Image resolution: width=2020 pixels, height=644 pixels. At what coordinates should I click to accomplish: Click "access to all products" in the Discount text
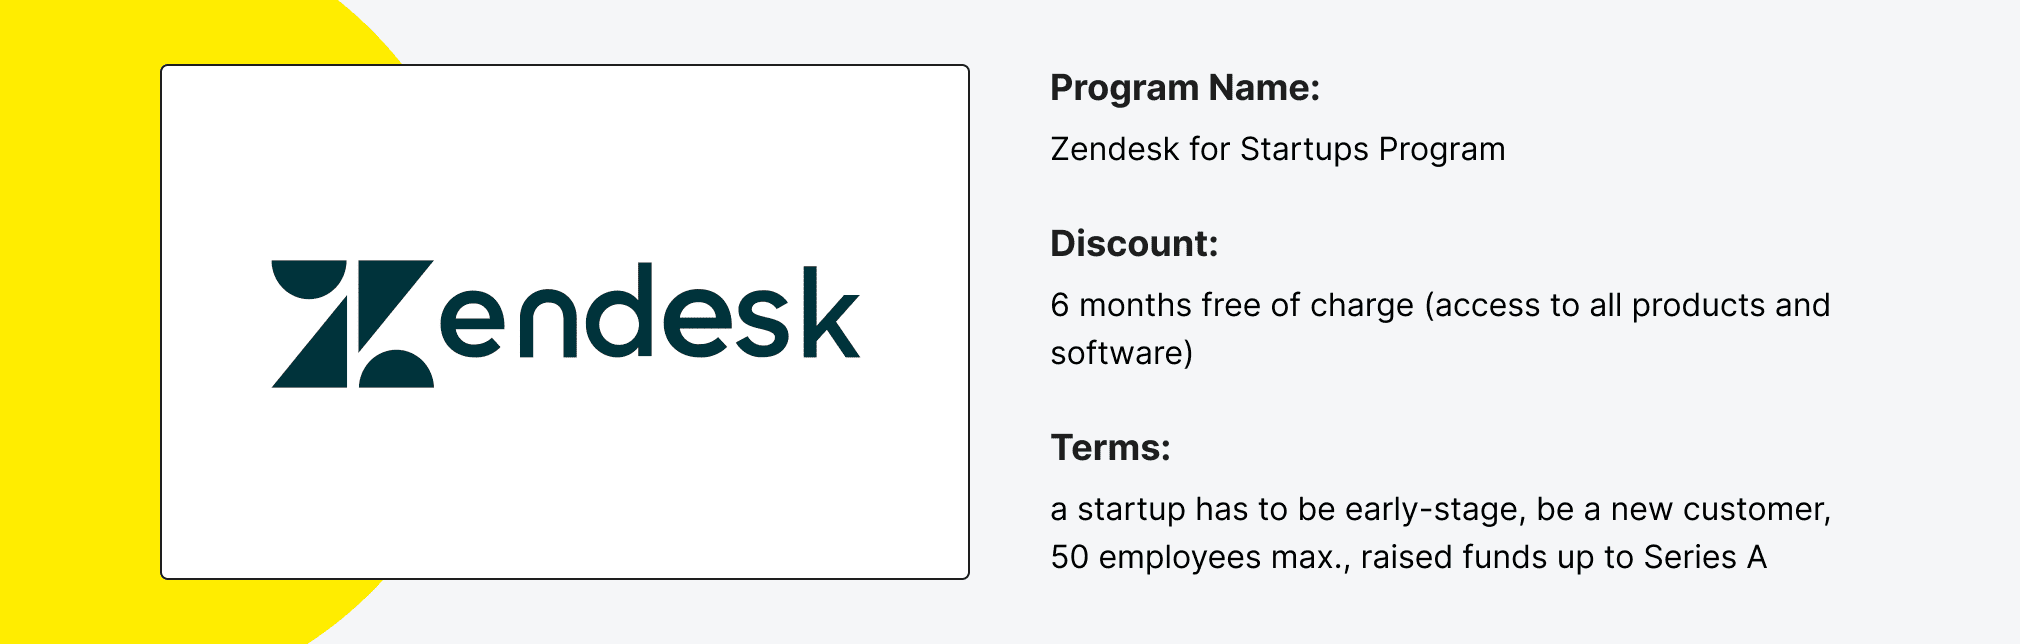(1595, 305)
